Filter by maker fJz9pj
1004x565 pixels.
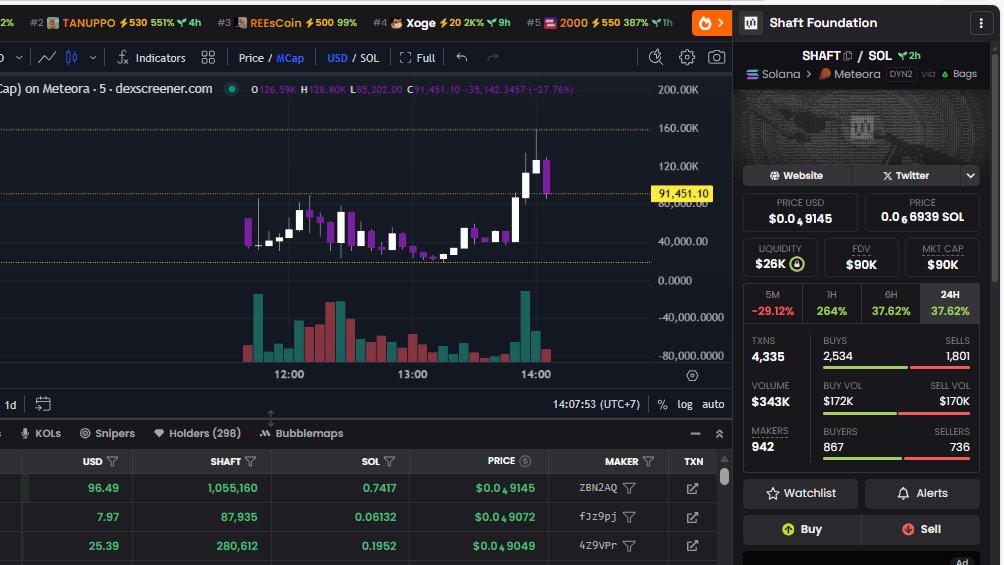coord(629,517)
